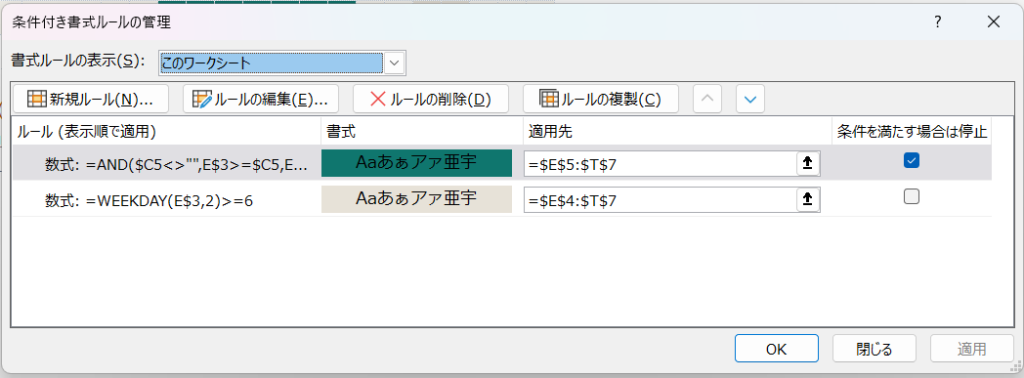Edit the =$E$4:$T$7 range field
1024x378 pixels.
(660, 200)
